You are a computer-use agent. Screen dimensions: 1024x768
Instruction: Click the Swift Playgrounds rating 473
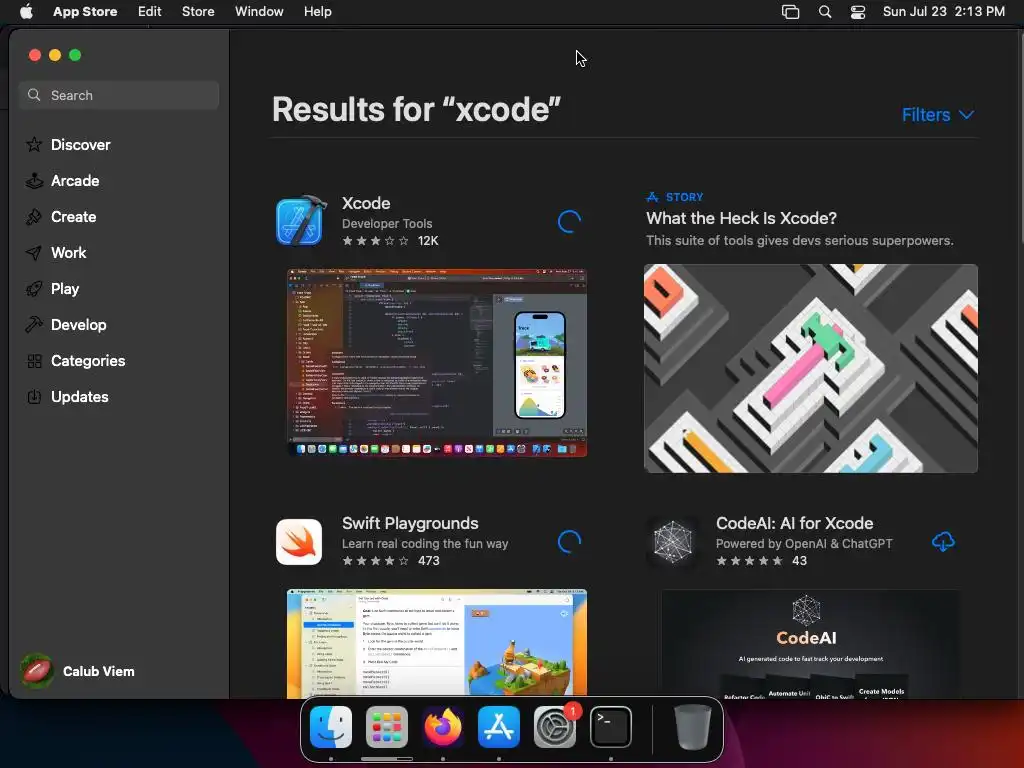(x=391, y=560)
